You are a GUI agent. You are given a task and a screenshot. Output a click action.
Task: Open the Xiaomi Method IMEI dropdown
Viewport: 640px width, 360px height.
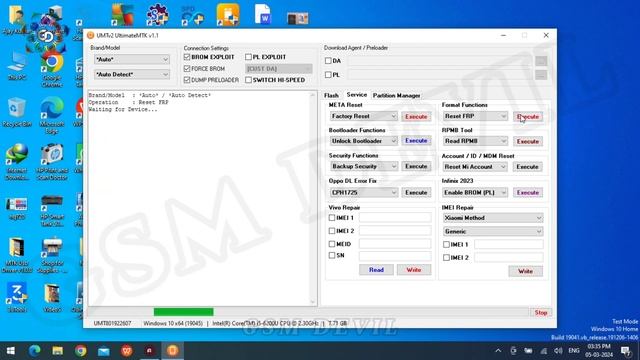tap(493, 218)
